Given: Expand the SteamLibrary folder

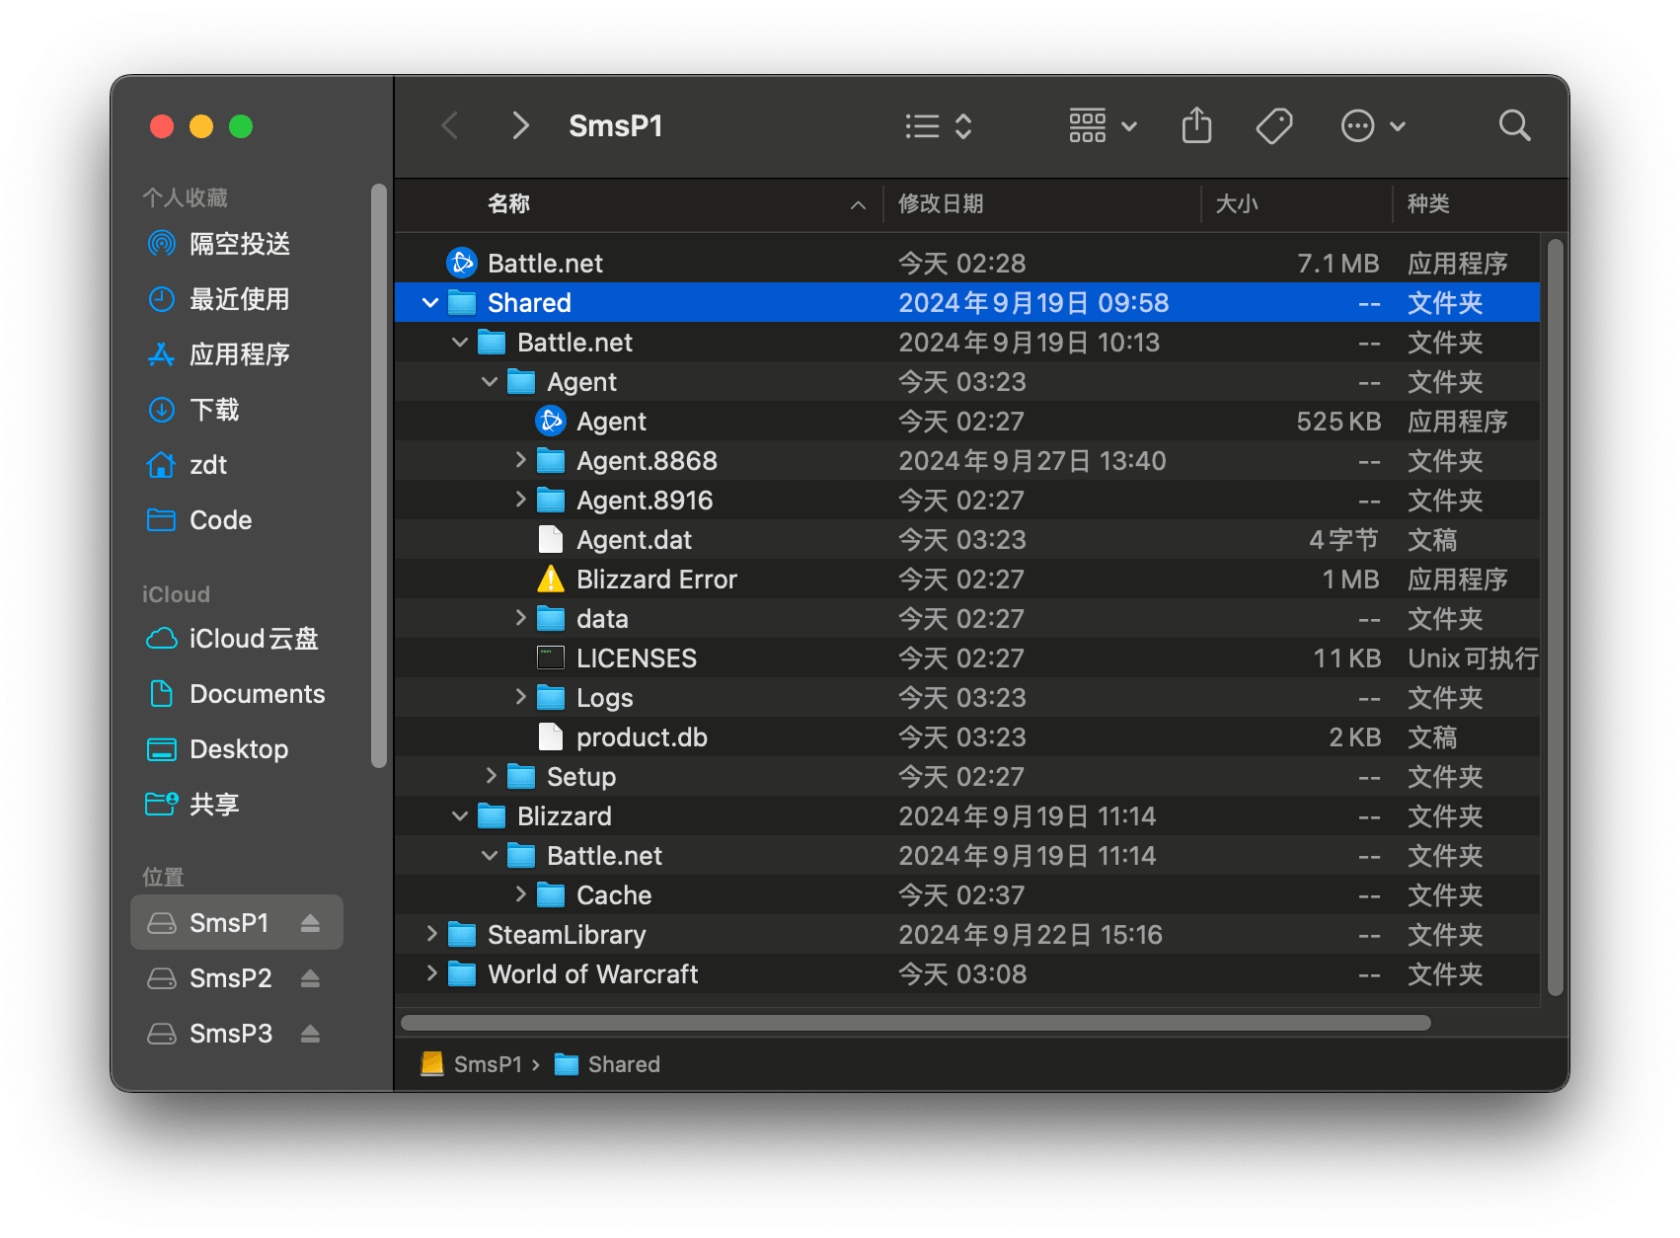Looking at the screenshot, I should click(x=431, y=934).
